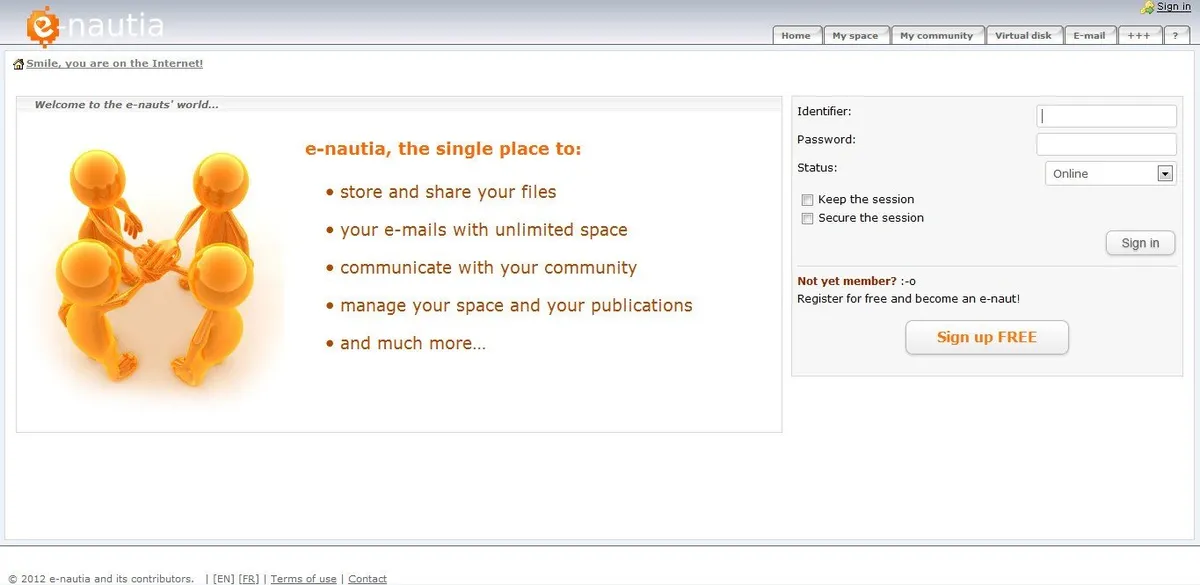The height and width of the screenshot is (585, 1200).
Task: Click 'your e-mails with unlimited space' text
Action: click(x=484, y=230)
